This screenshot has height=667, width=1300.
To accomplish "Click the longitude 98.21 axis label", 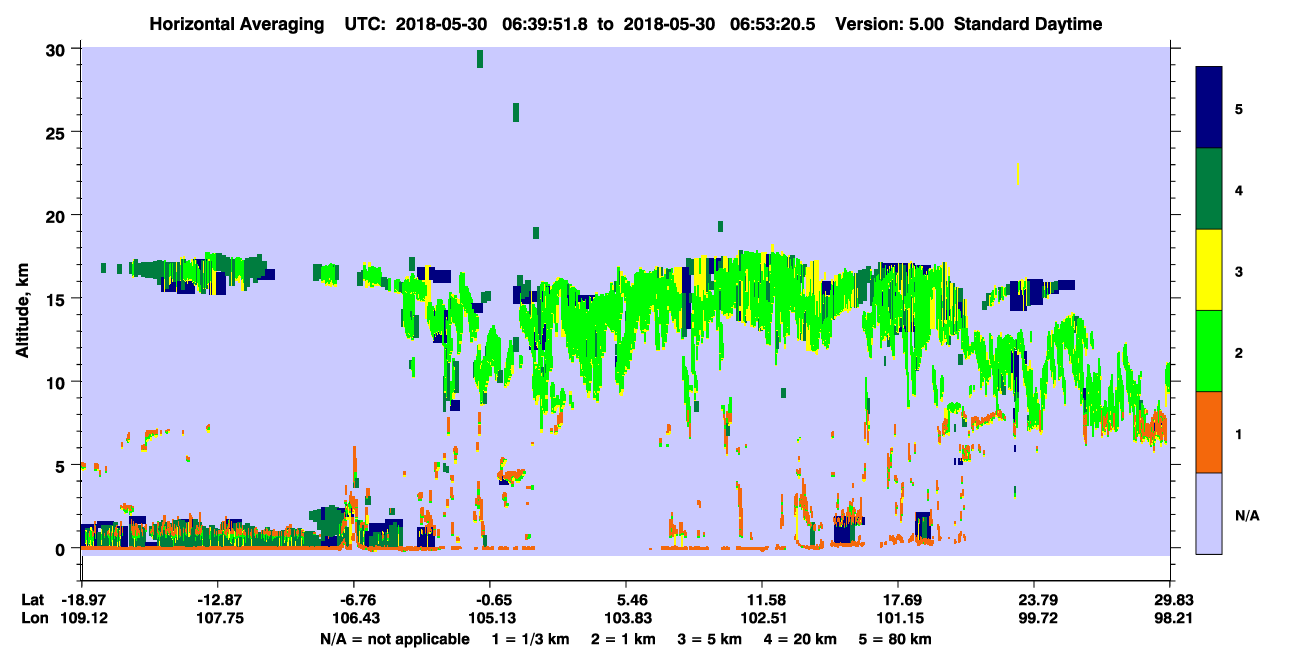I will (1171, 619).
